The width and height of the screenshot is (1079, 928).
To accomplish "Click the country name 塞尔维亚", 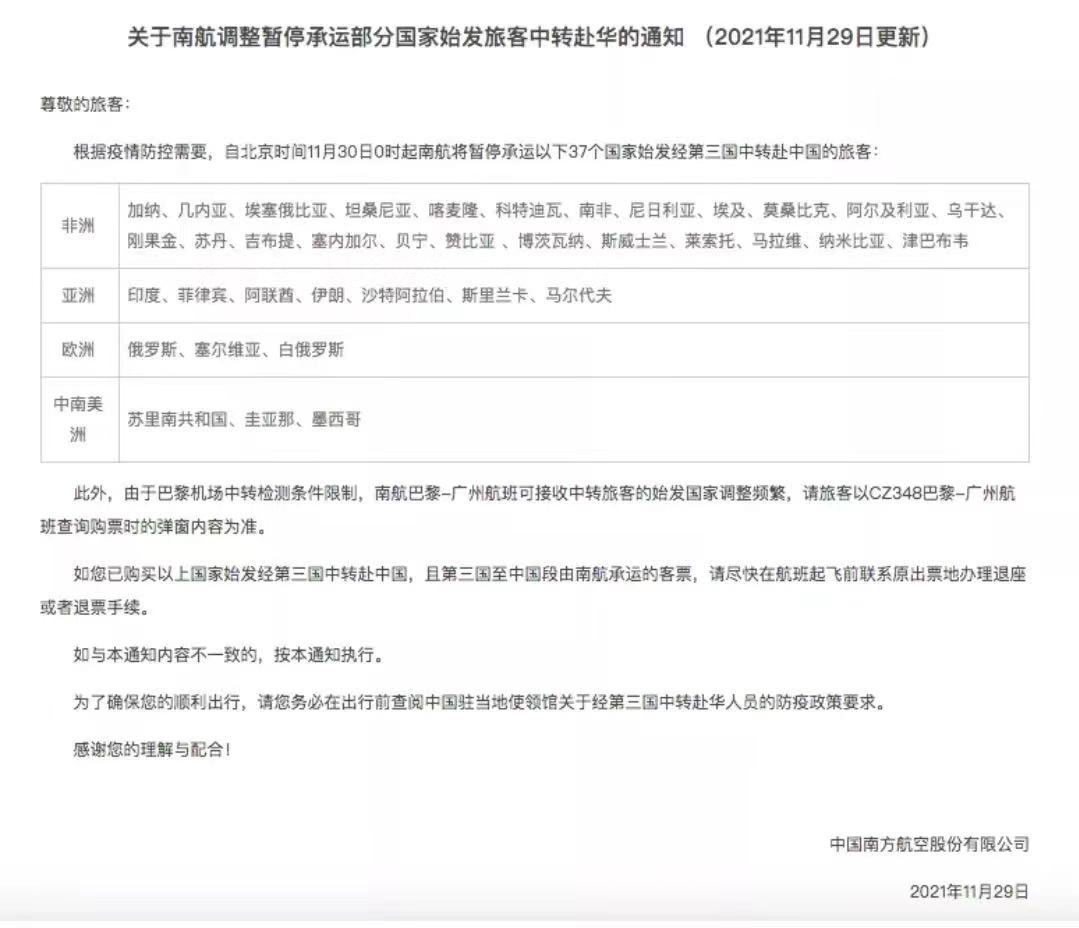I will 228,349.
